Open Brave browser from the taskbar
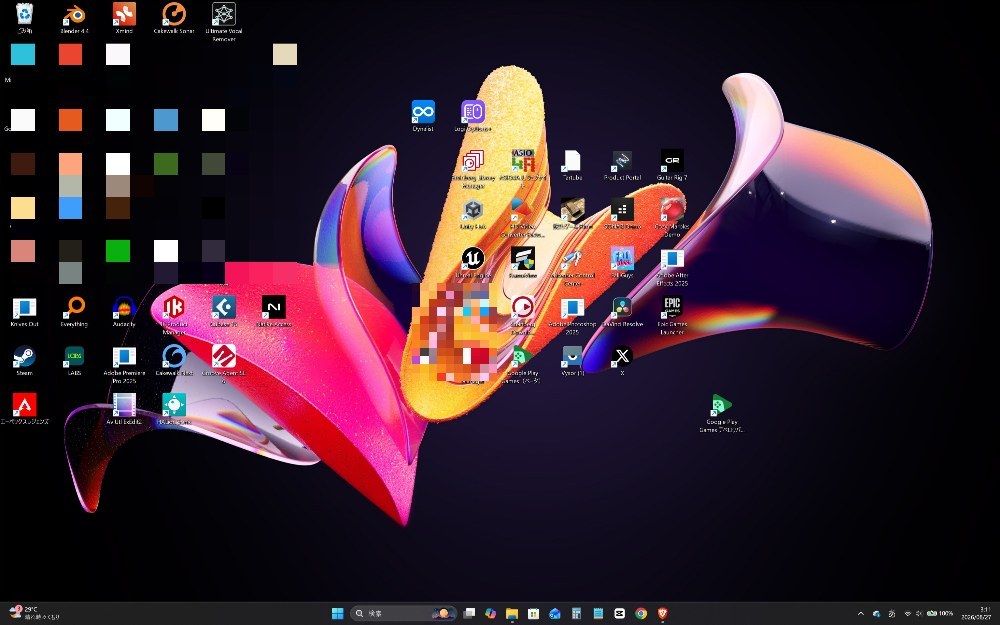1000x625 pixels. pos(663,613)
